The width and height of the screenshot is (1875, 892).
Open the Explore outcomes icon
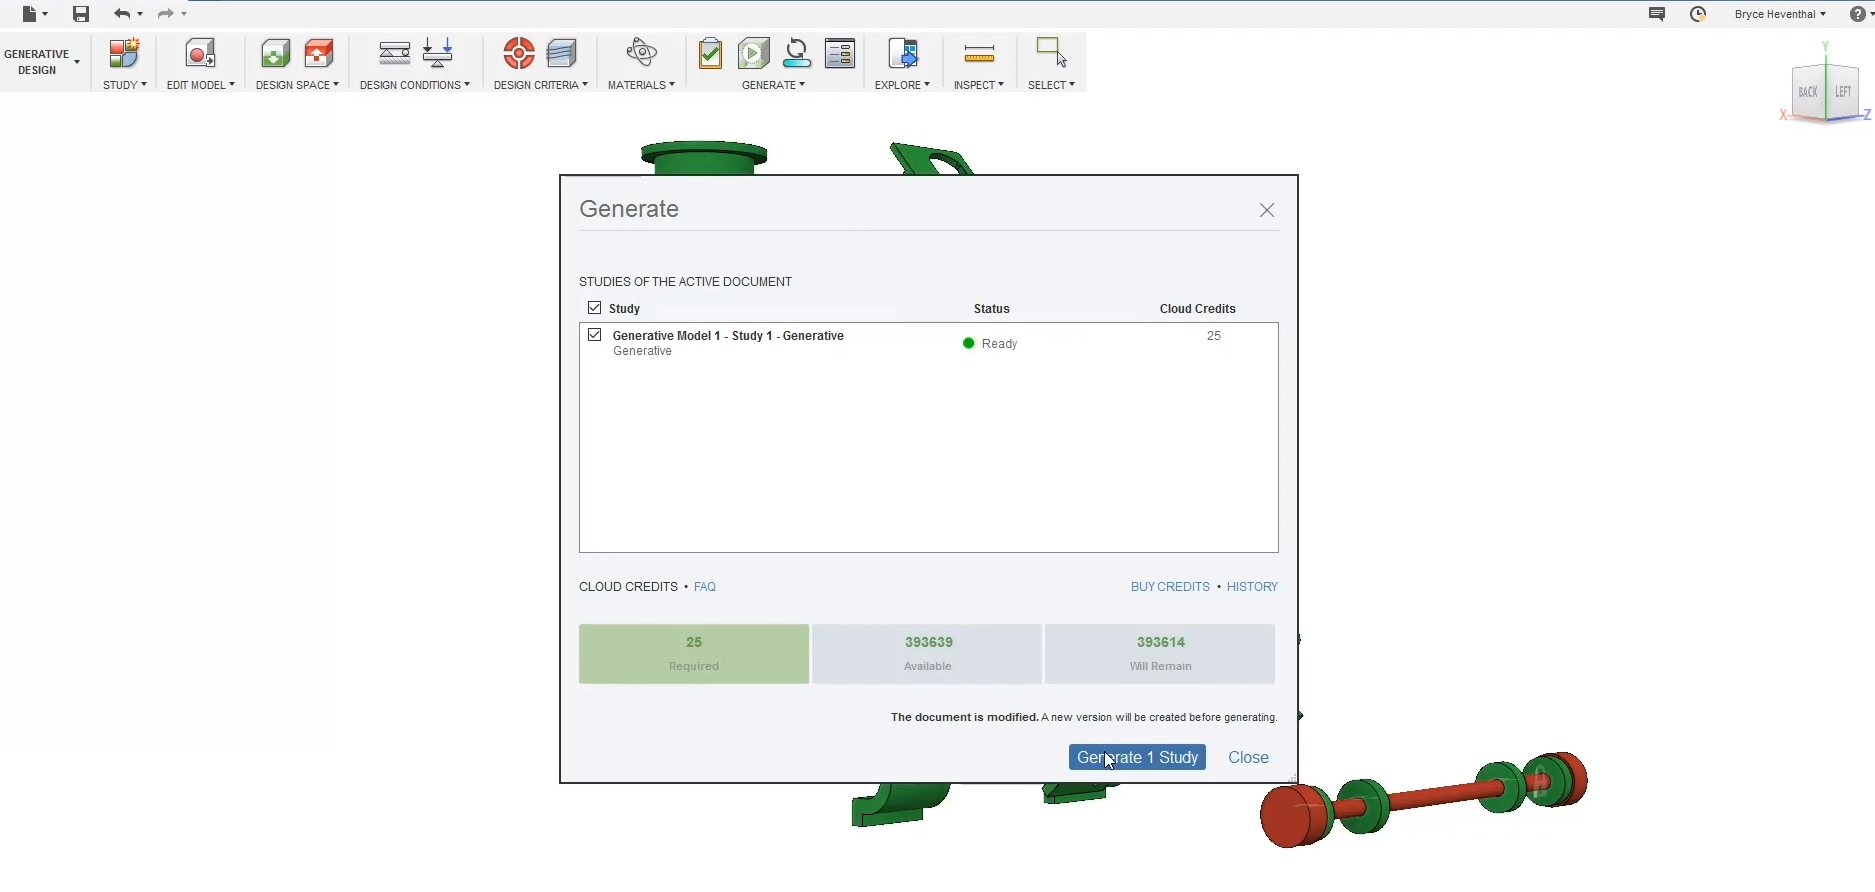click(x=902, y=54)
